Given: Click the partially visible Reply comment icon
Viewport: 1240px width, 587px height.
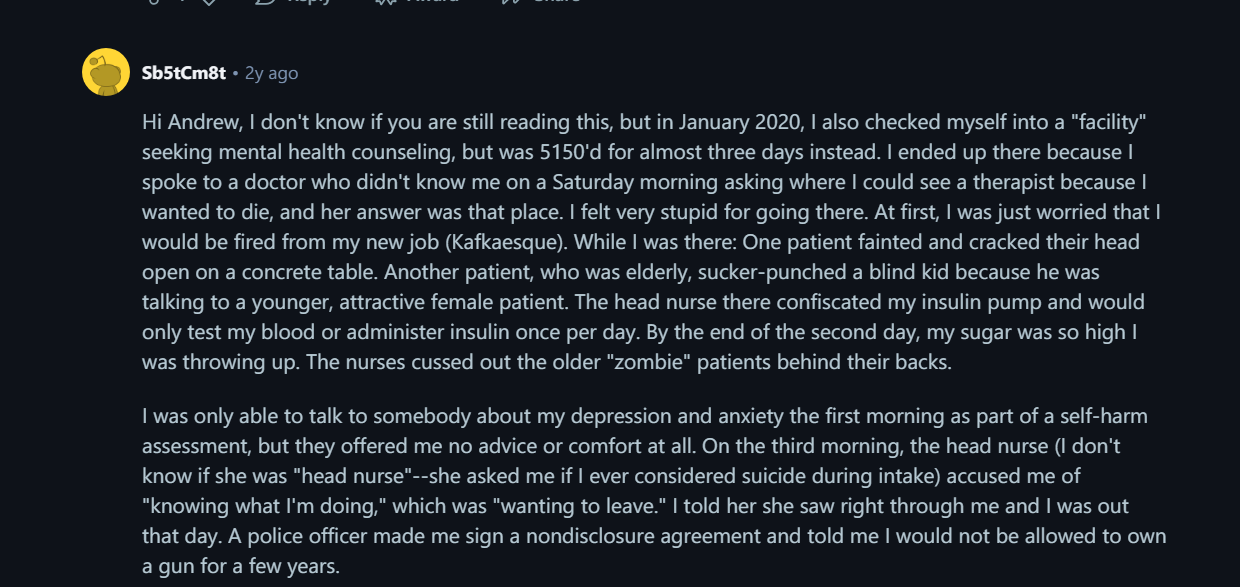Looking at the screenshot, I should (x=266, y=2).
